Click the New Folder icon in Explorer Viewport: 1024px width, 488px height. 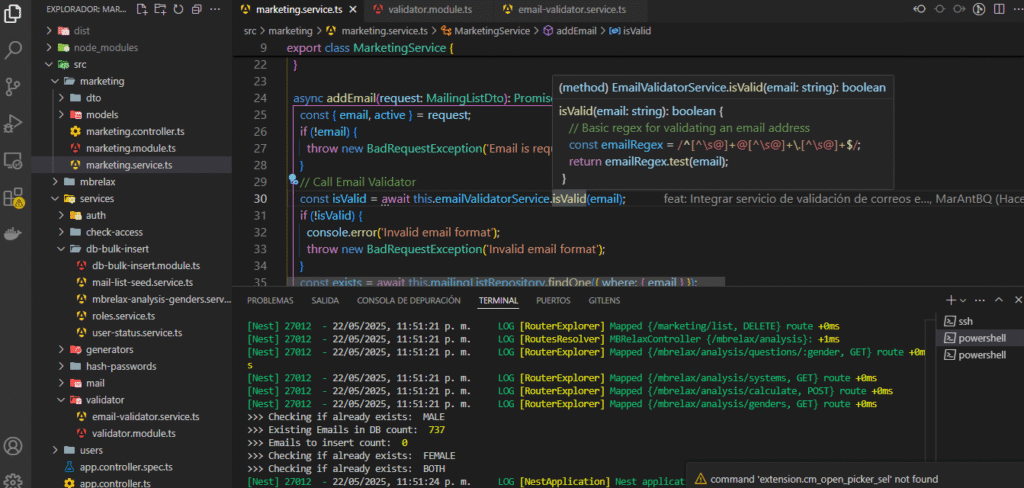(x=160, y=10)
